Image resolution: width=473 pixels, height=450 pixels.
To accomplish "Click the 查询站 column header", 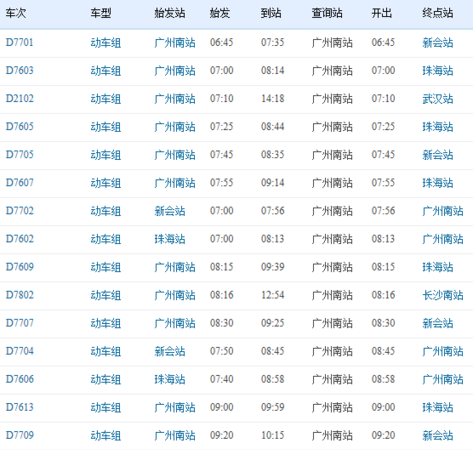I will pos(327,13).
